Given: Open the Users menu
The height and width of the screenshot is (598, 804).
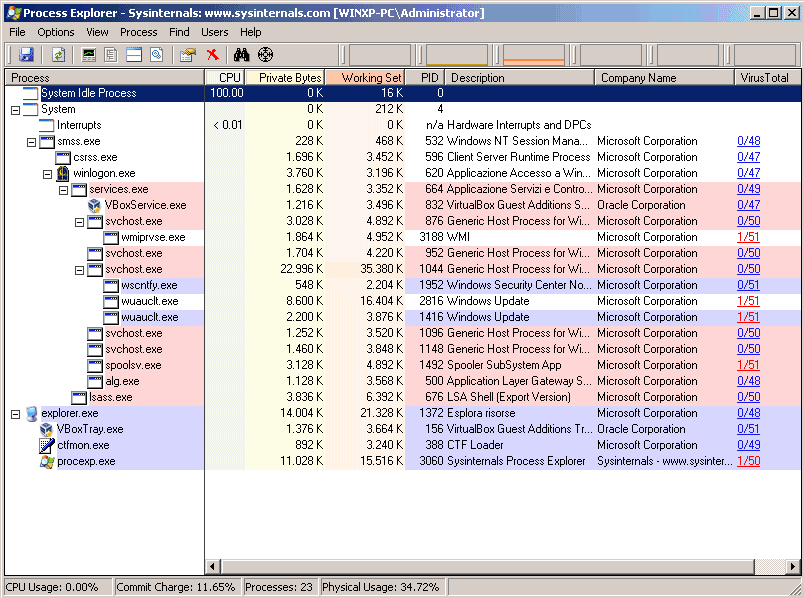Looking at the screenshot, I should 214,32.
